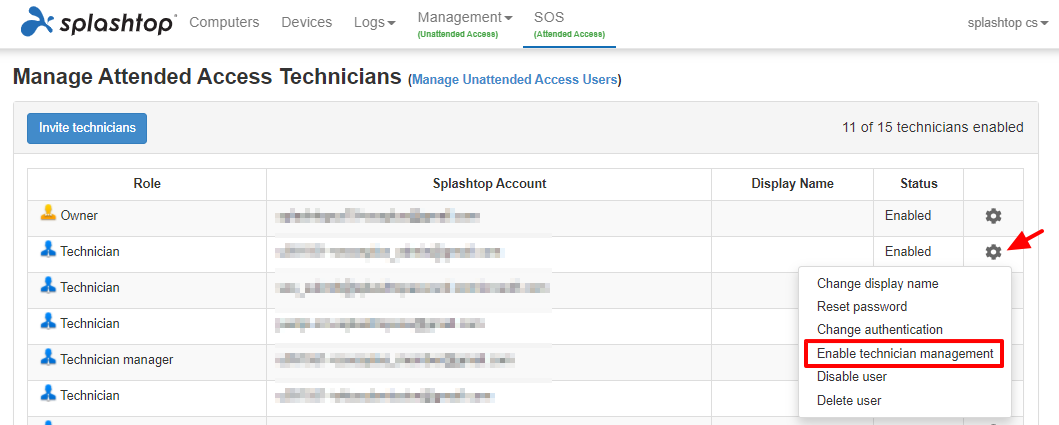Click Manage Attended Access Technicians heading
Image resolution: width=1059 pixels, height=425 pixels.
pos(207,77)
